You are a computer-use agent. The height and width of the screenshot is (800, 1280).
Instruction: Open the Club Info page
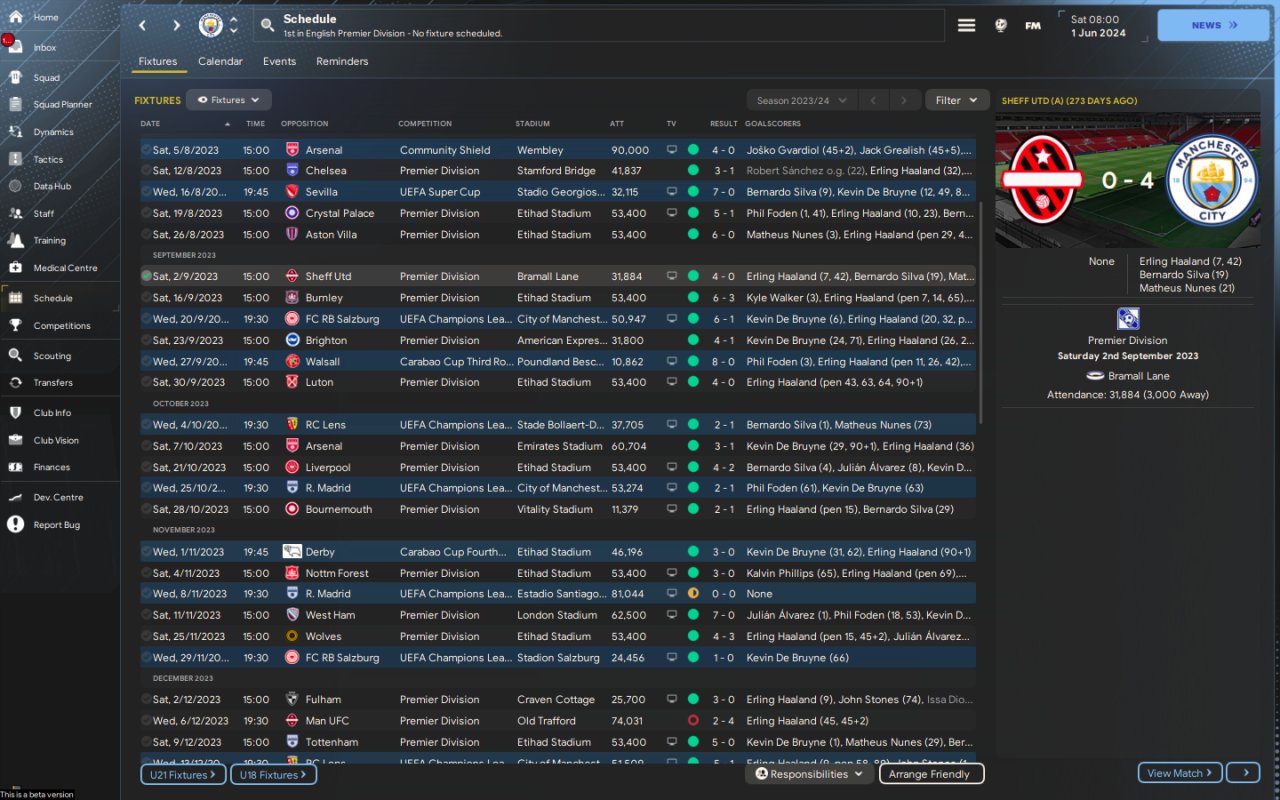pos(52,412)
